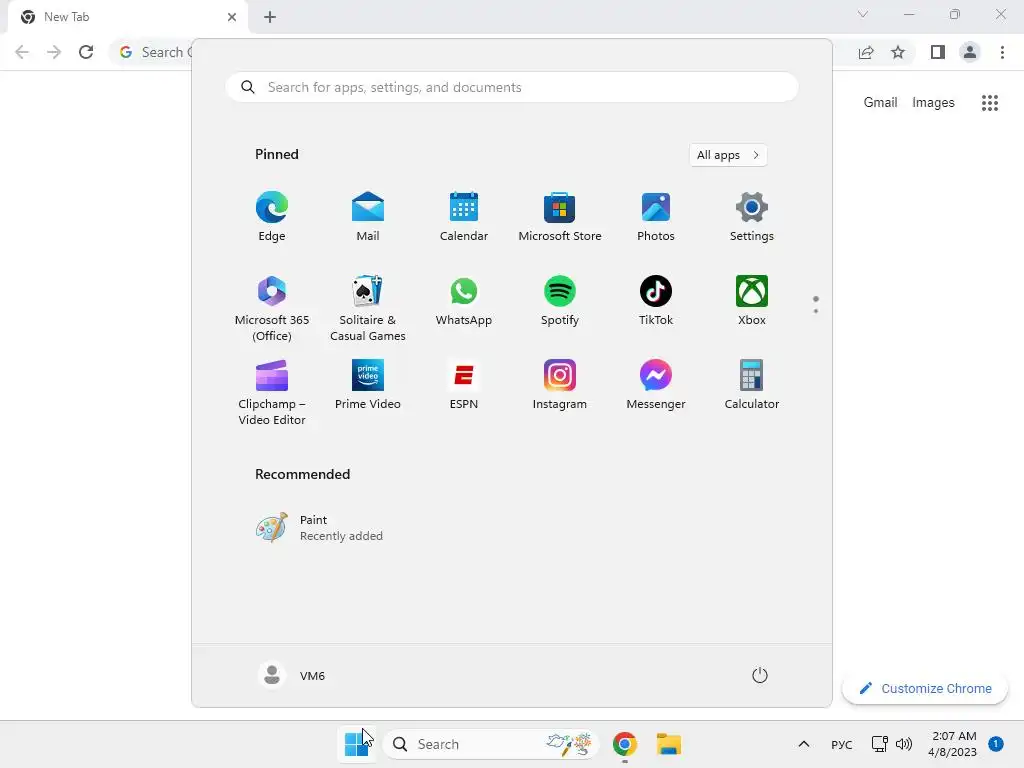Open Clipchamp – Video Editor

(x=272, y=392)
